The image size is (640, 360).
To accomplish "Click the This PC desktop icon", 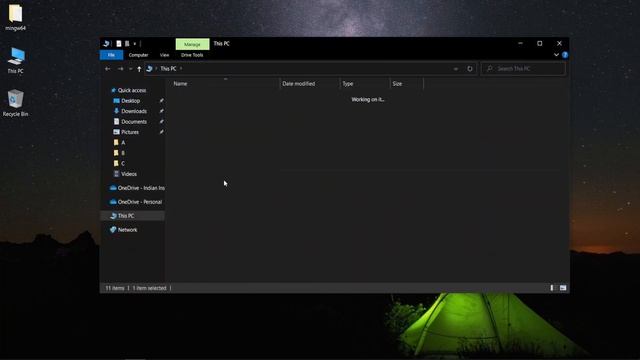I will click(16, 60).
